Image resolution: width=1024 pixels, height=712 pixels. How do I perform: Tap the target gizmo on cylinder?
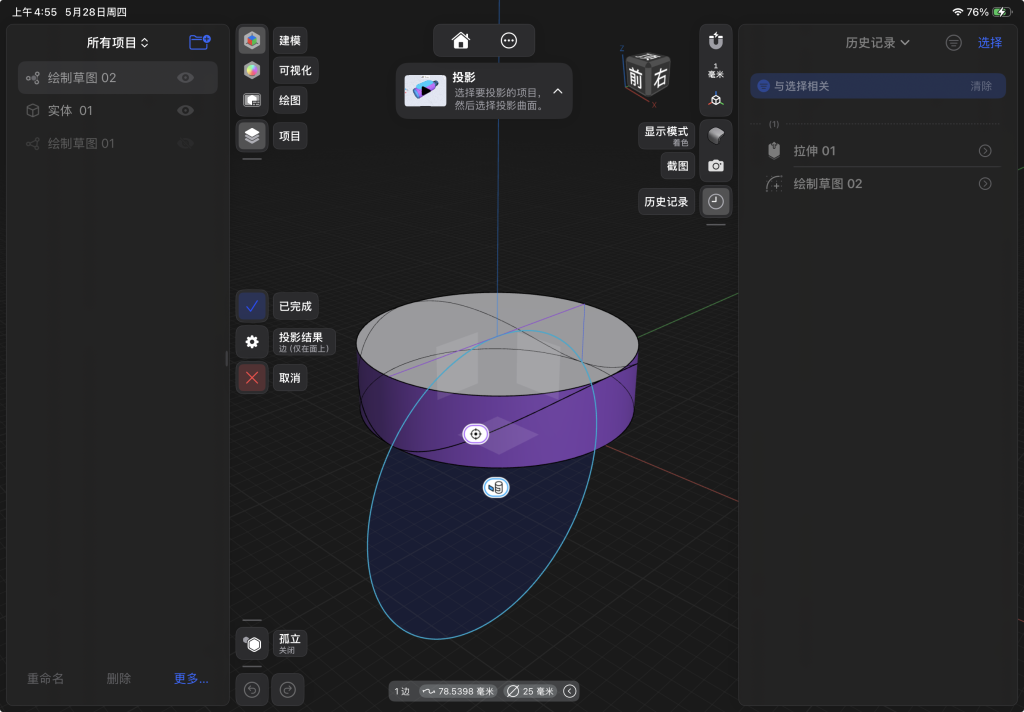475,434
